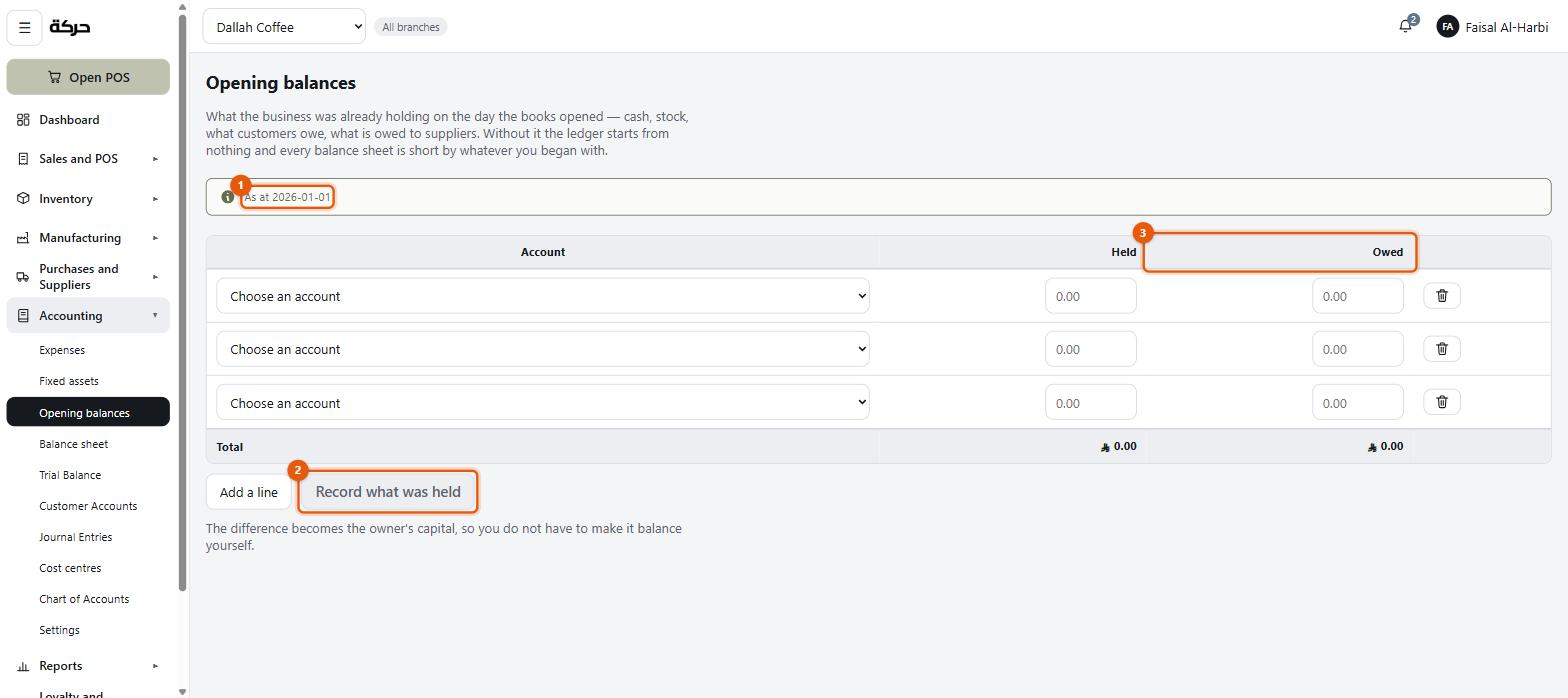Screen dimensions: 1568x698
Task: Click the Add a line button
Action: click(249, 492)
